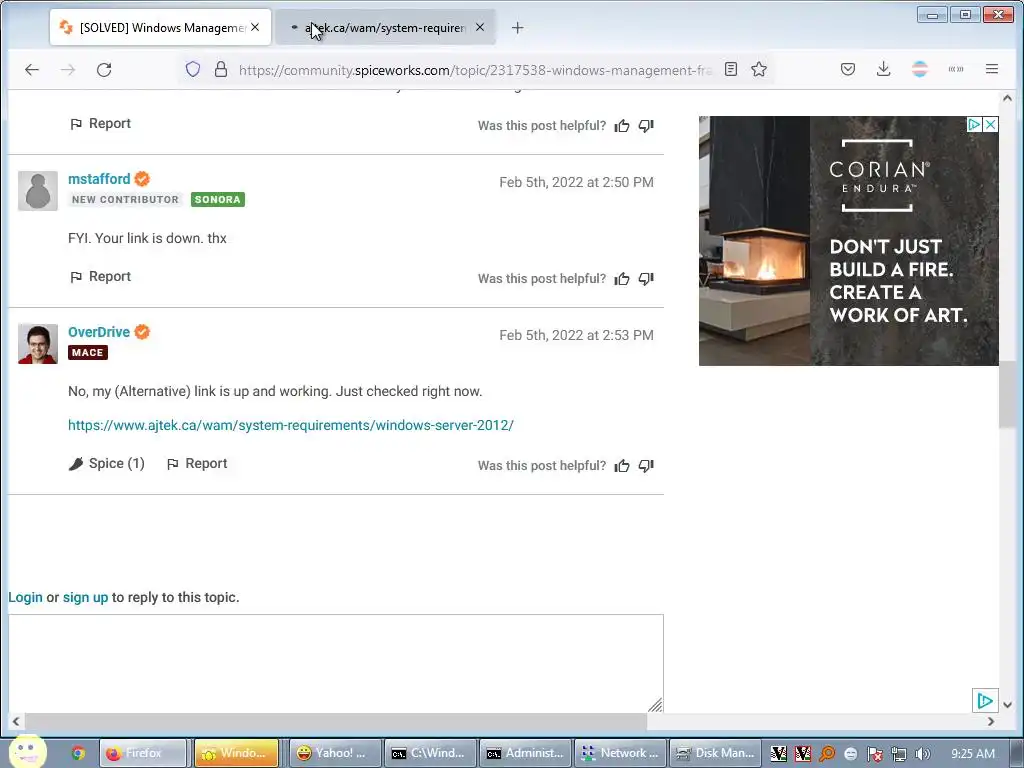The image size is (1024, 768).
Task: Switch to Yahoo! taskbar window
Action: [334, 753]
